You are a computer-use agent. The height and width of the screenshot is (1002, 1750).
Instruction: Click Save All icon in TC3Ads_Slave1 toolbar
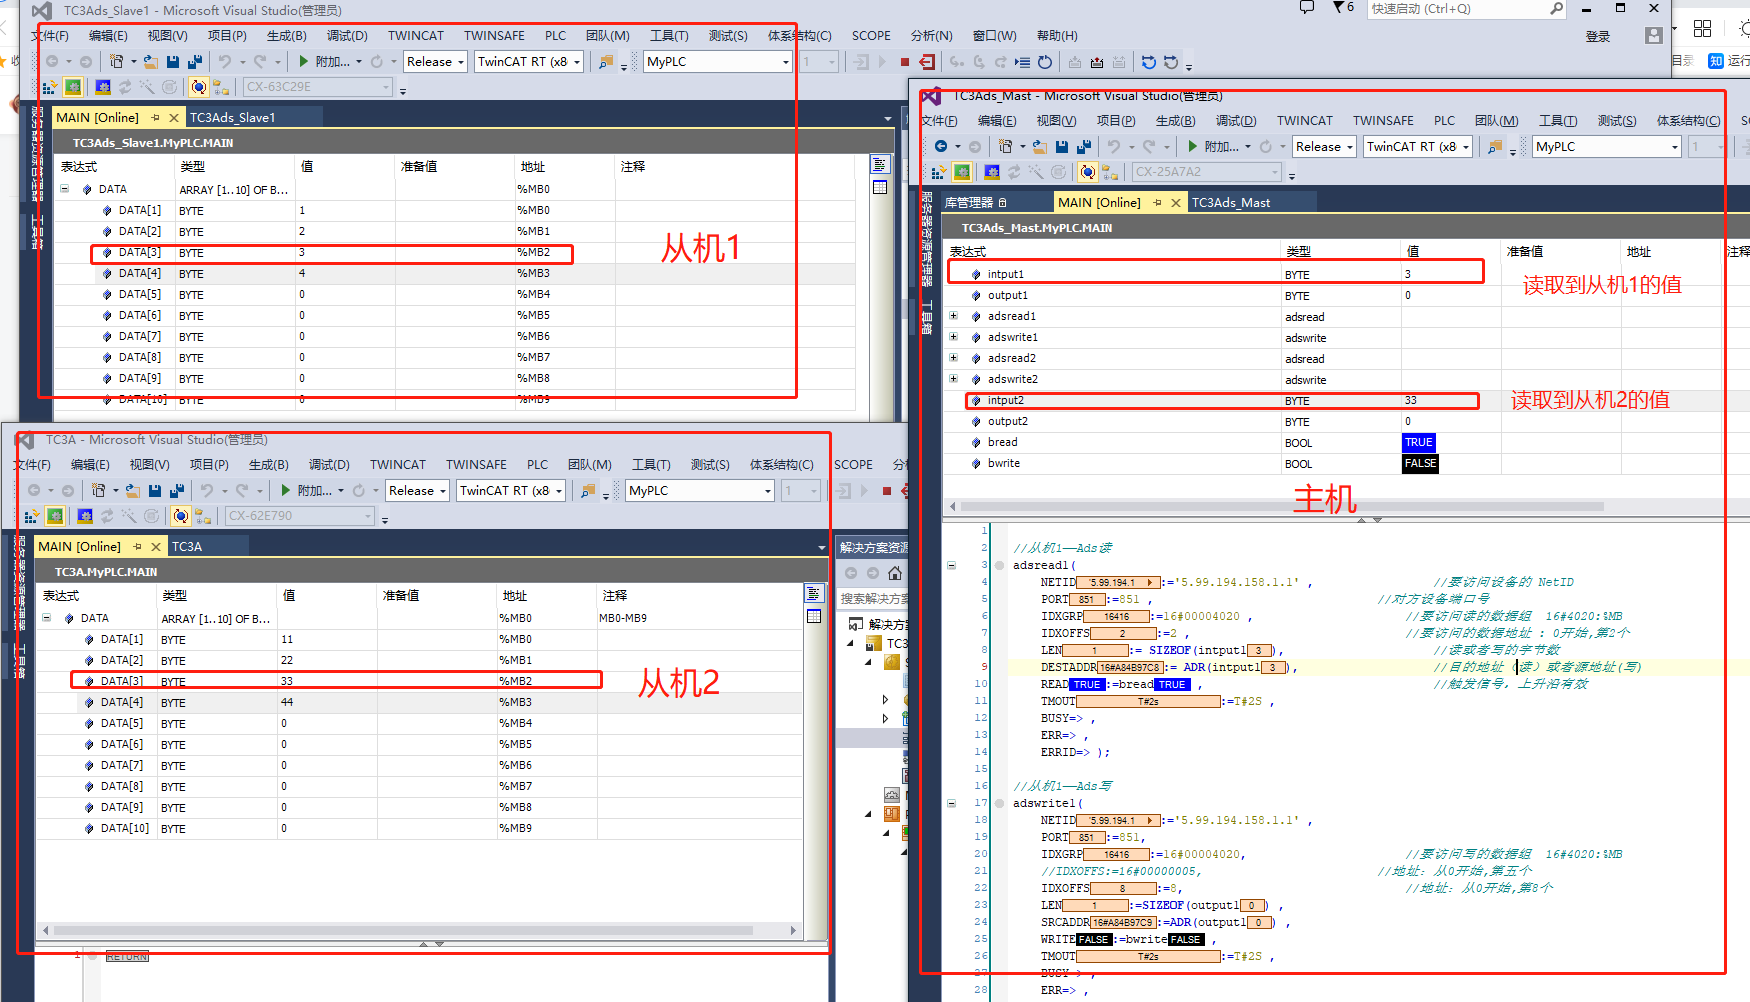[195, 62]
